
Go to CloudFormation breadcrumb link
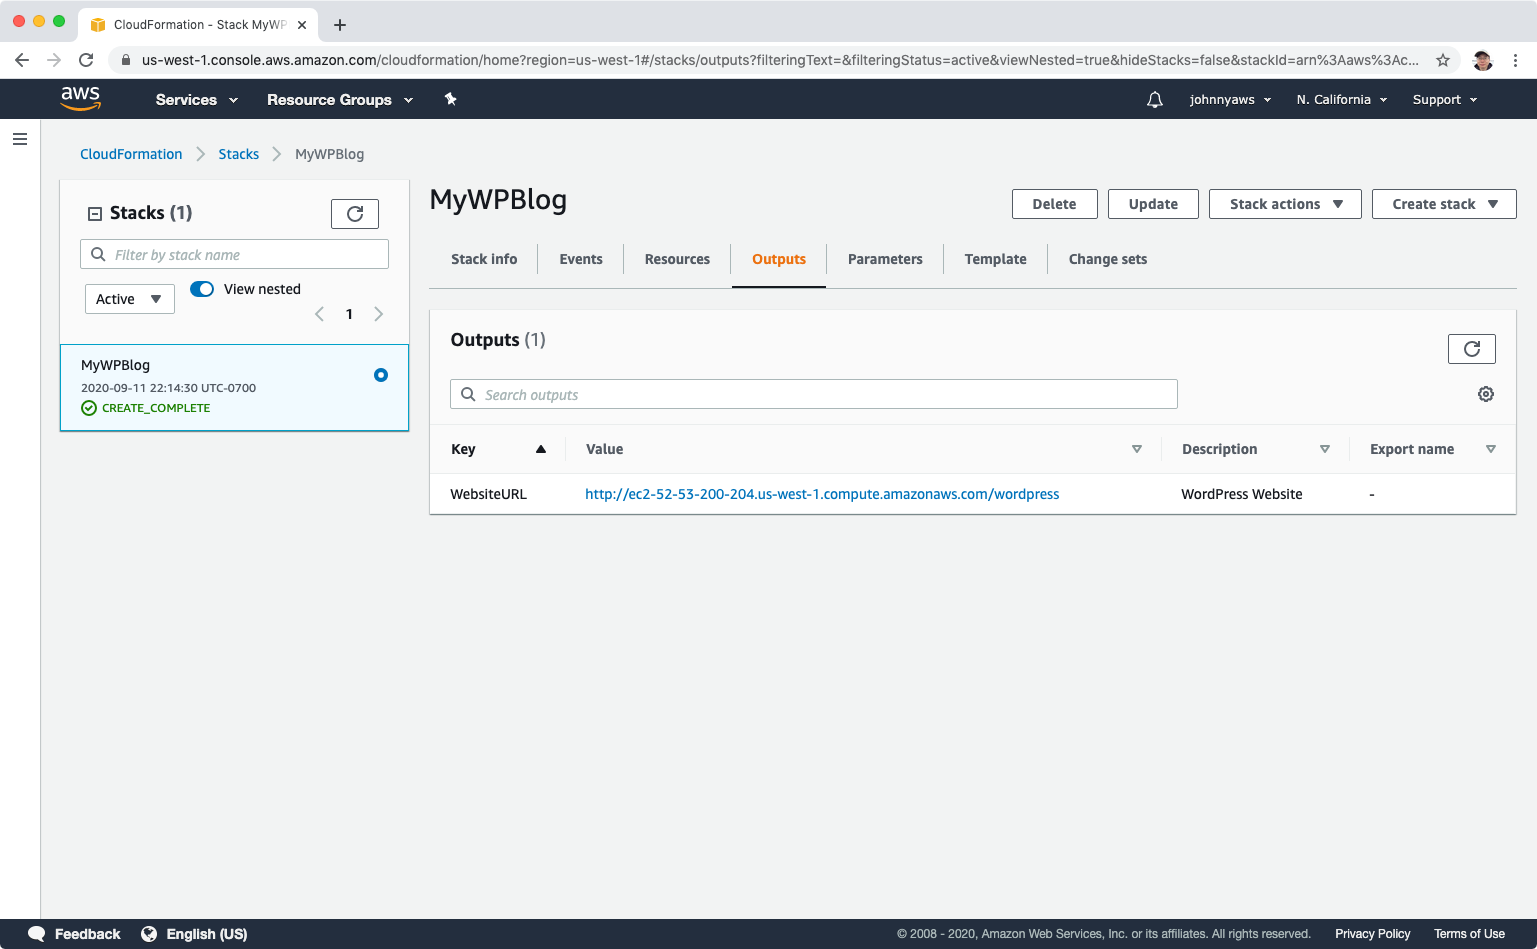pyautogui.click(x=131, y=154)
